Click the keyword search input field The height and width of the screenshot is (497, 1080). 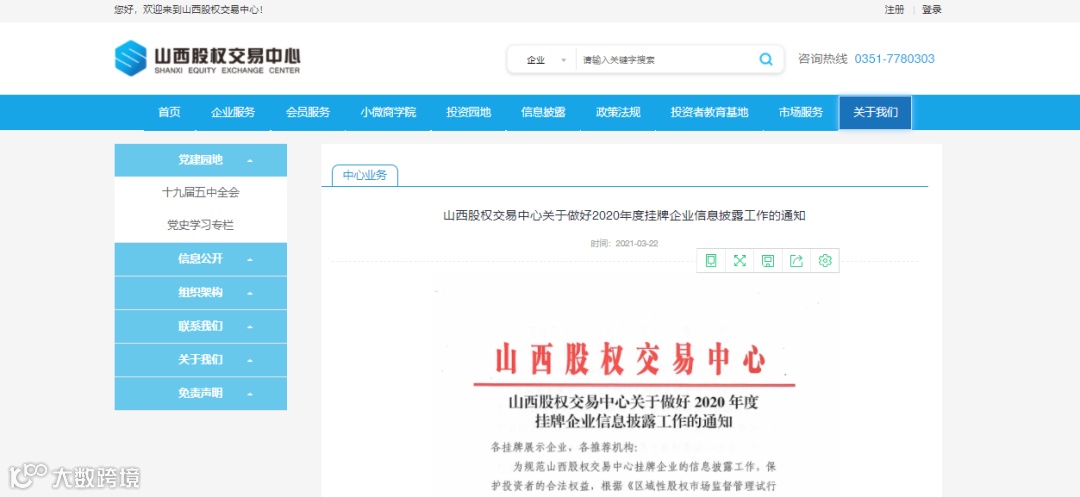click(x=665, y=60)
